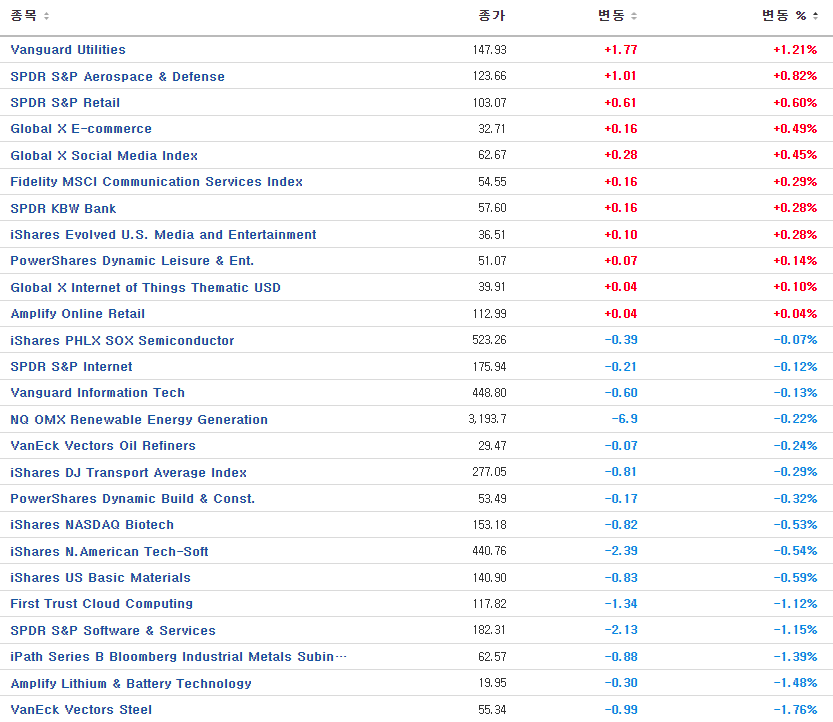Select closing price 448.80
Image resolution: width=833 pixels, height=722 pixels.
coord(489,393)
